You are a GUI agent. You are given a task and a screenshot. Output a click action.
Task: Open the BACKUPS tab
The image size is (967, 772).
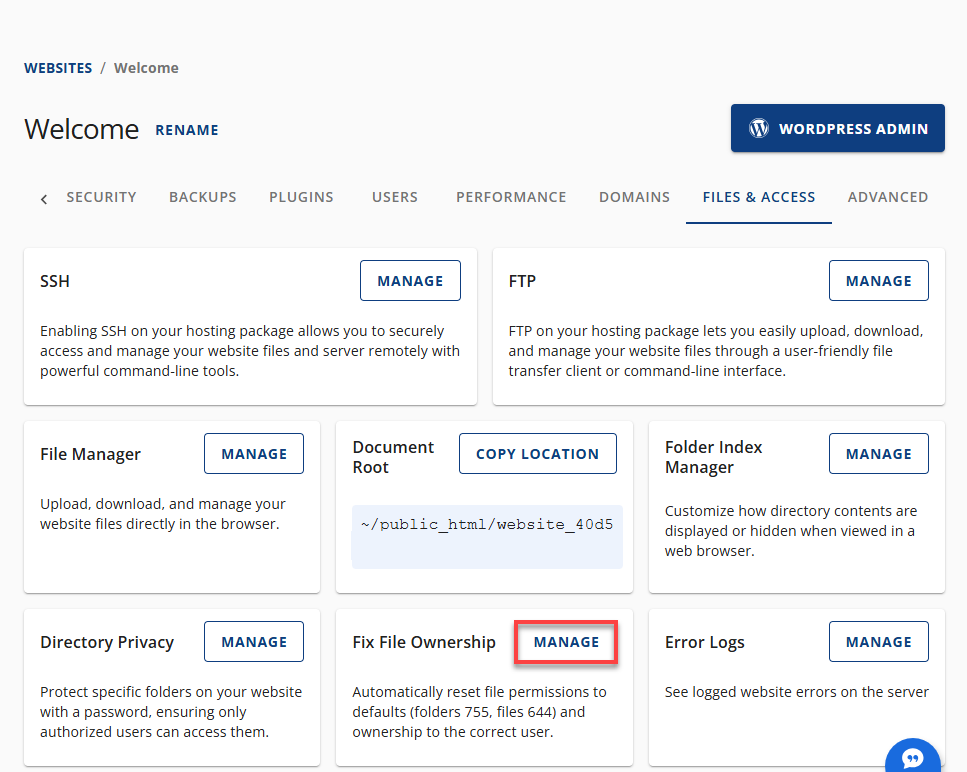point(202,197)
